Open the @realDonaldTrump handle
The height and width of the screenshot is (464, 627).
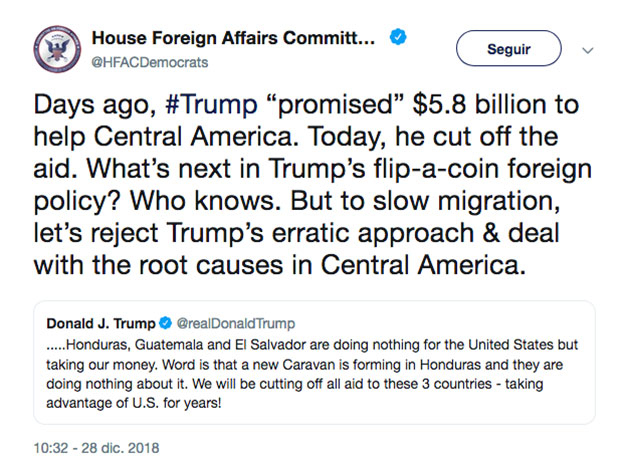(236, 323)
